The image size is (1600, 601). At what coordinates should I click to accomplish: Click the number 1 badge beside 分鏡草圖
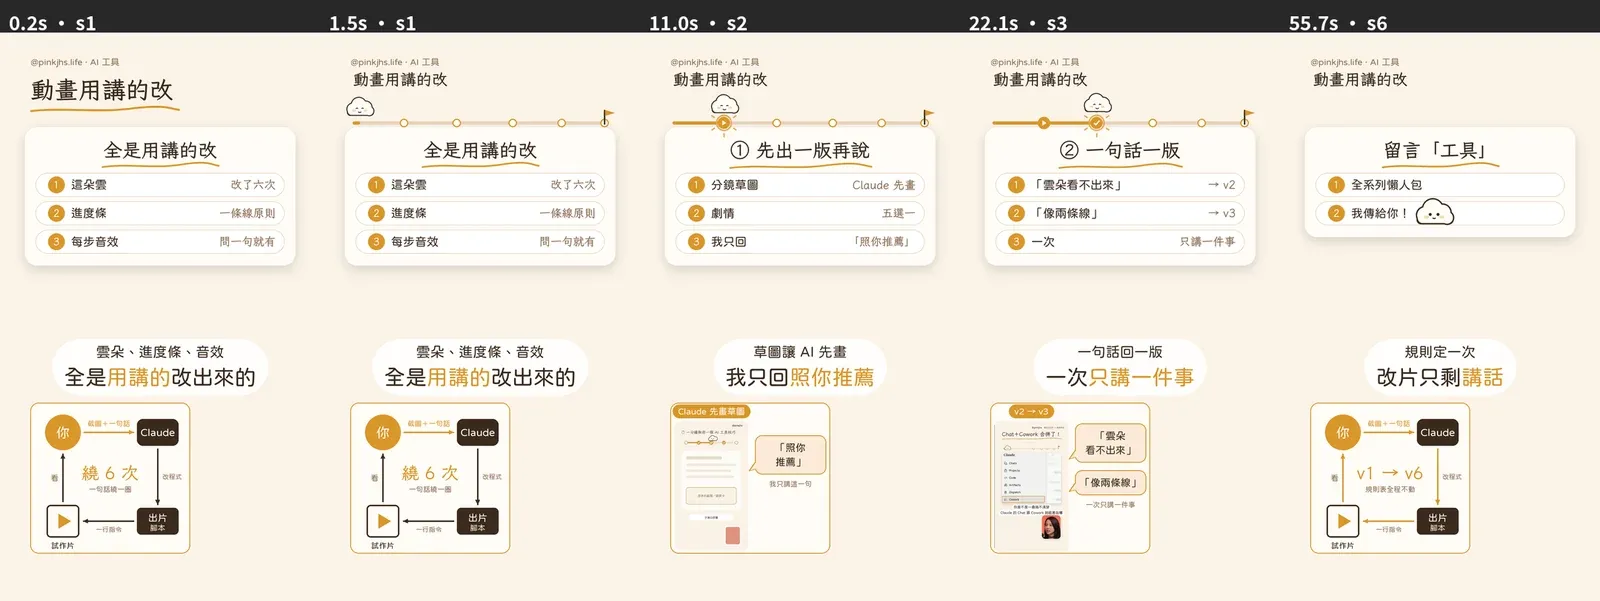696,185
